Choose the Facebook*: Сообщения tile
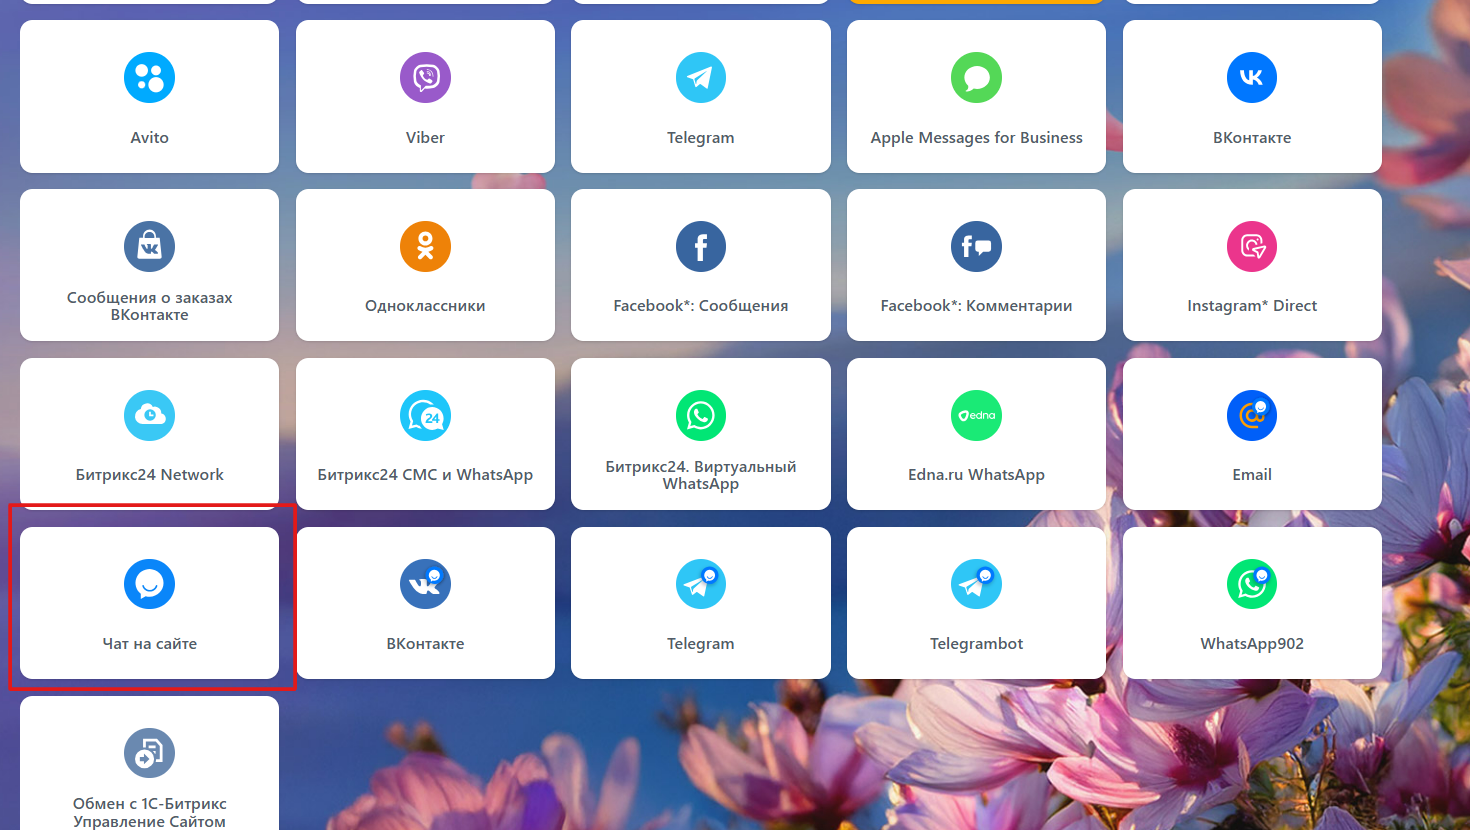The width and height of the screenshot is (1470, 830). tap(700, 265)
